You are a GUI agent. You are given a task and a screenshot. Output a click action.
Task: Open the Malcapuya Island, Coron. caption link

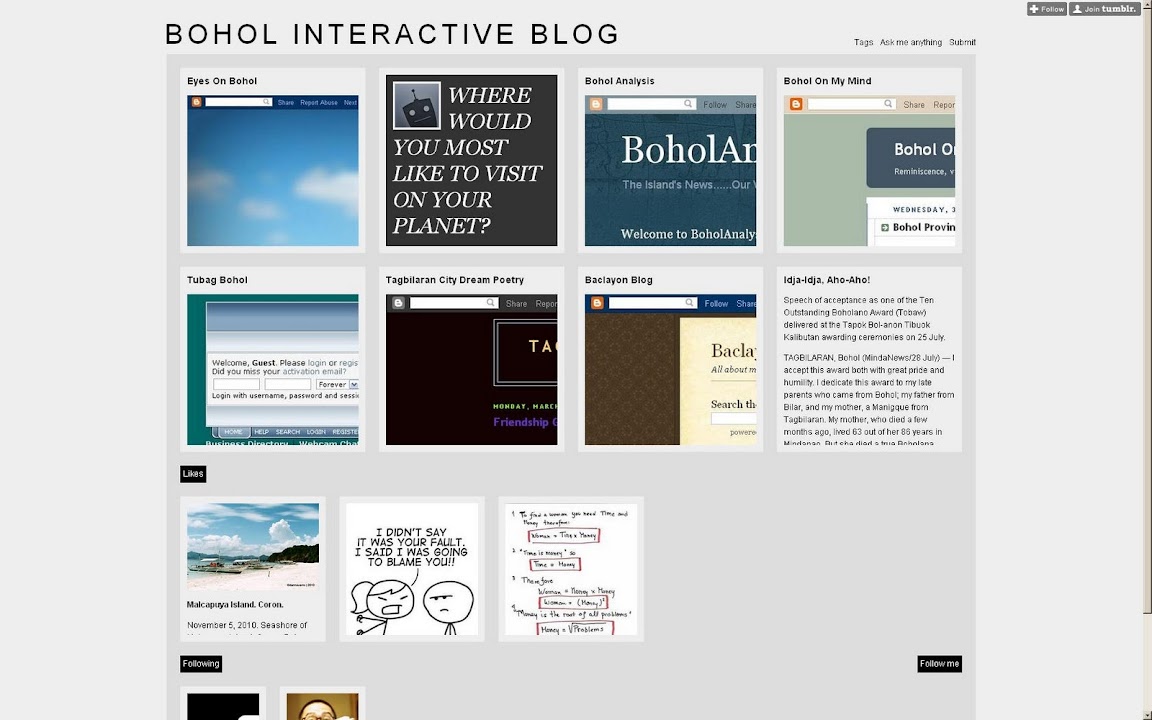pyautogui.click(x=235, y=605)
